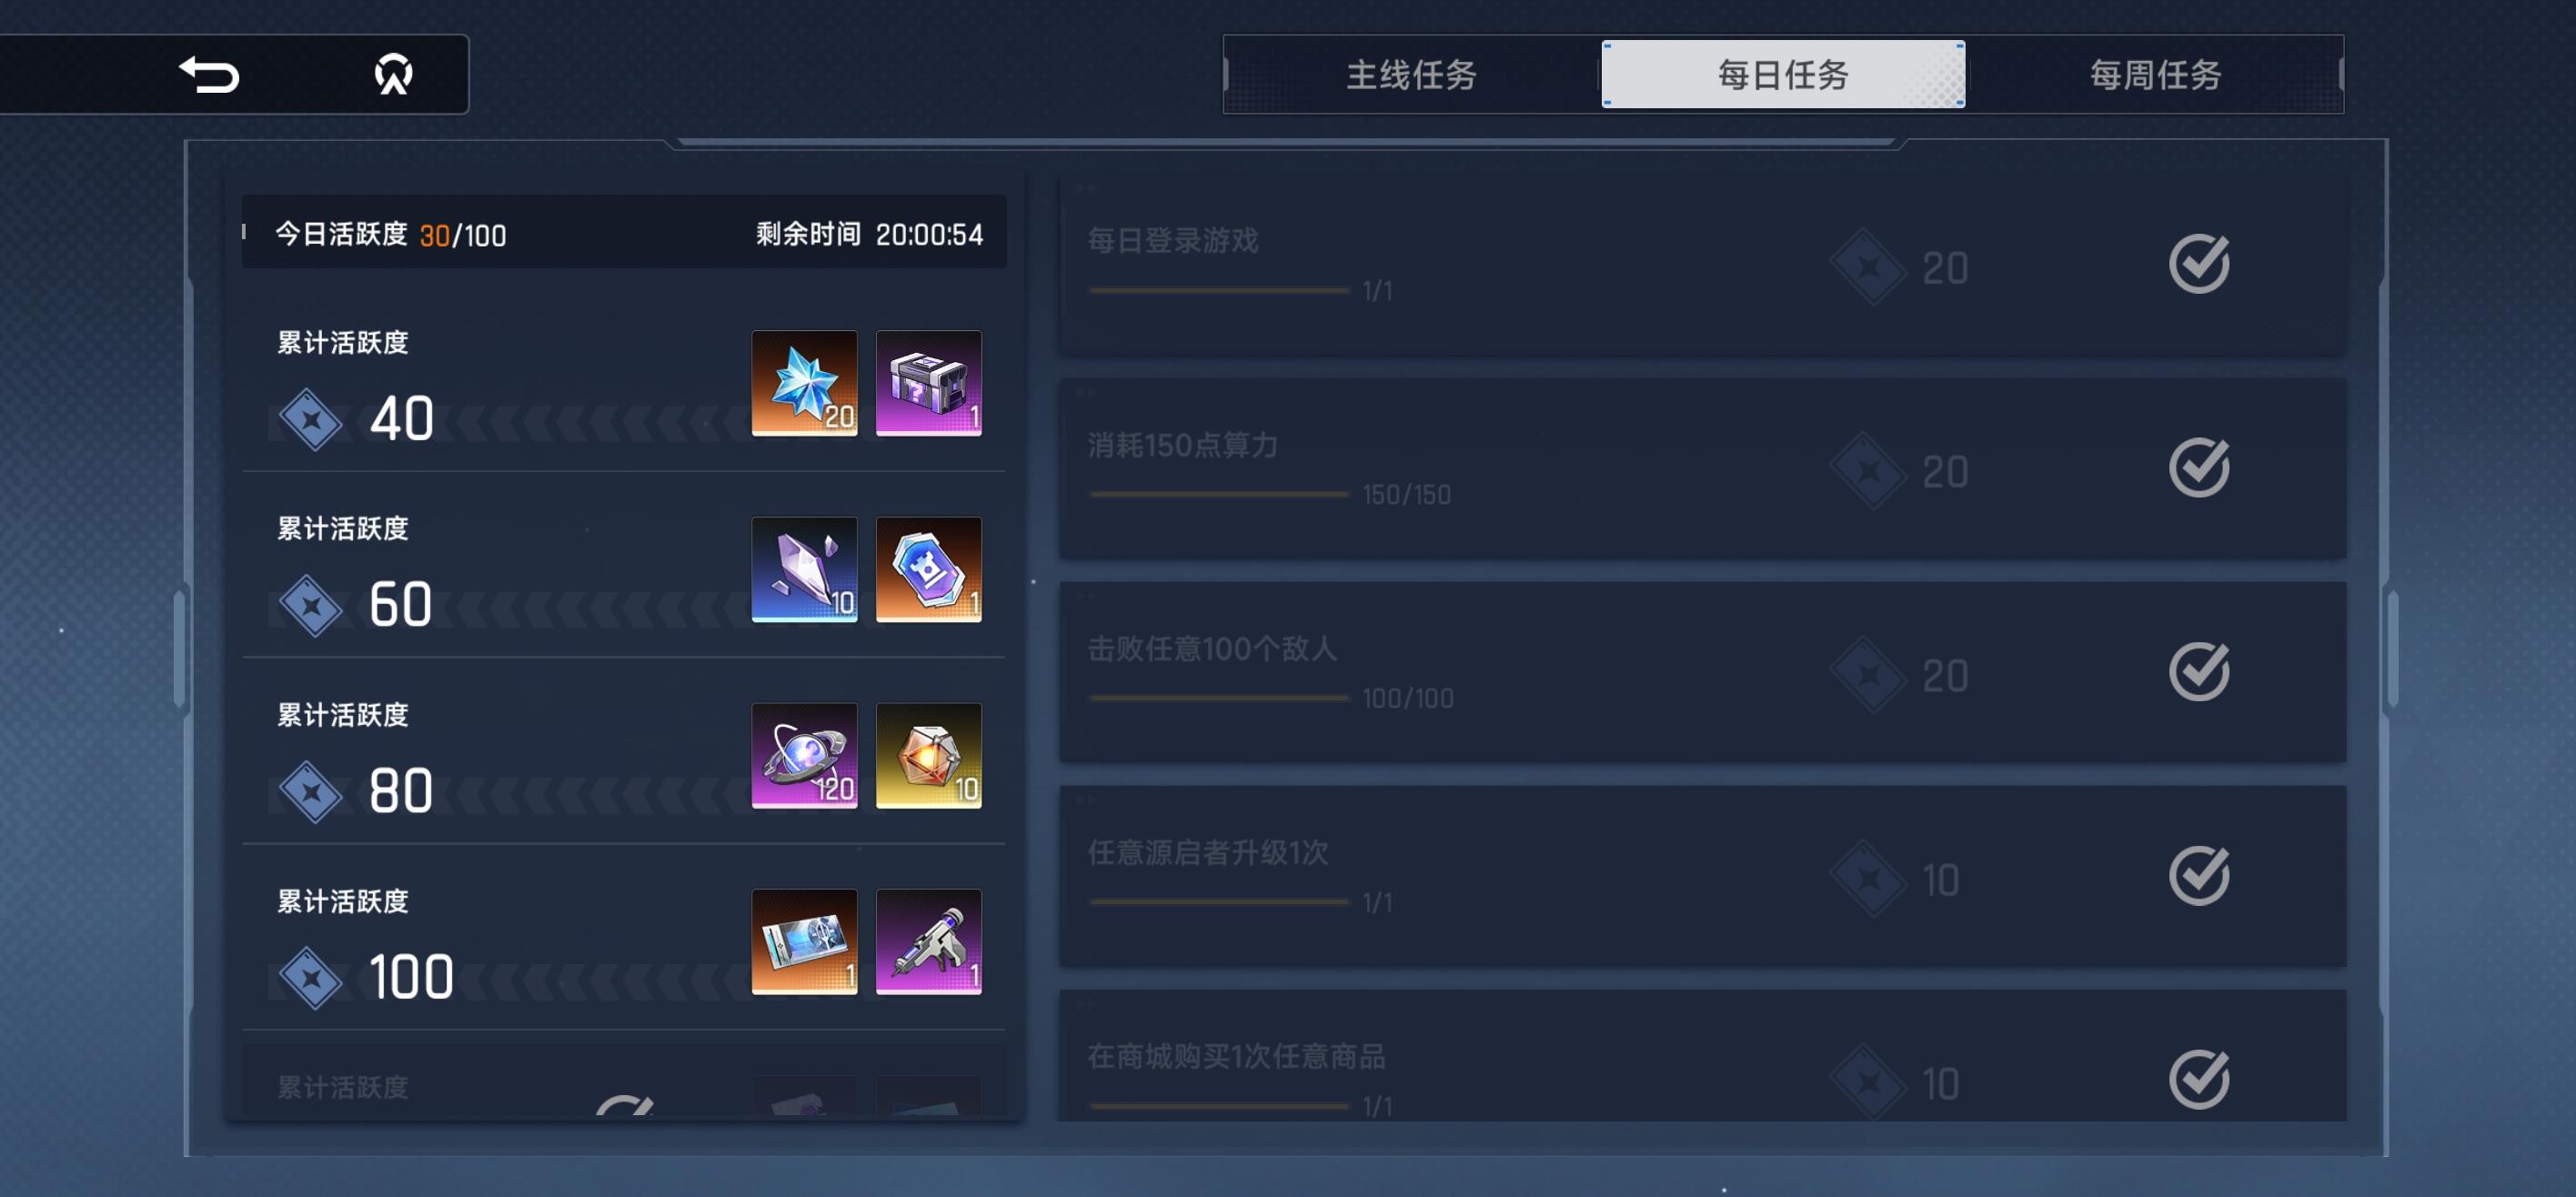Open the home emblem icon
2576x1197 pixels.
[393, 75]
